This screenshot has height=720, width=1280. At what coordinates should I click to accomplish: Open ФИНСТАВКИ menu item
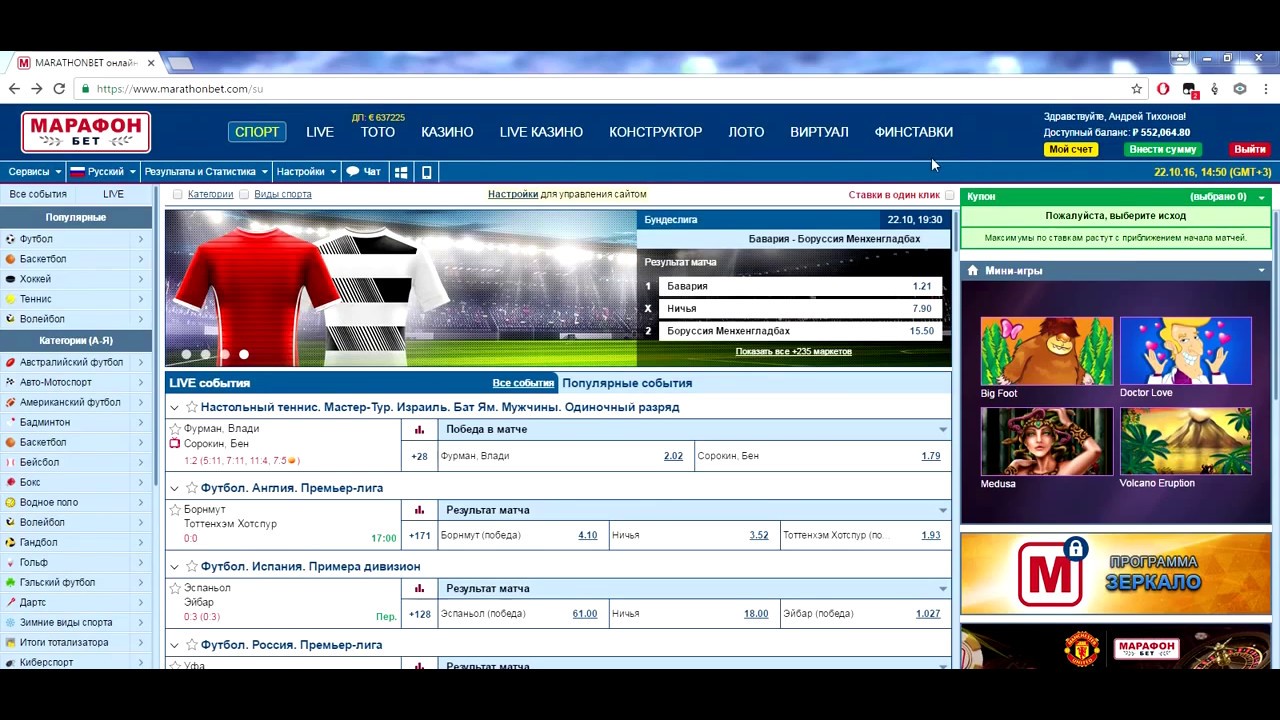[x=914, y=132]
